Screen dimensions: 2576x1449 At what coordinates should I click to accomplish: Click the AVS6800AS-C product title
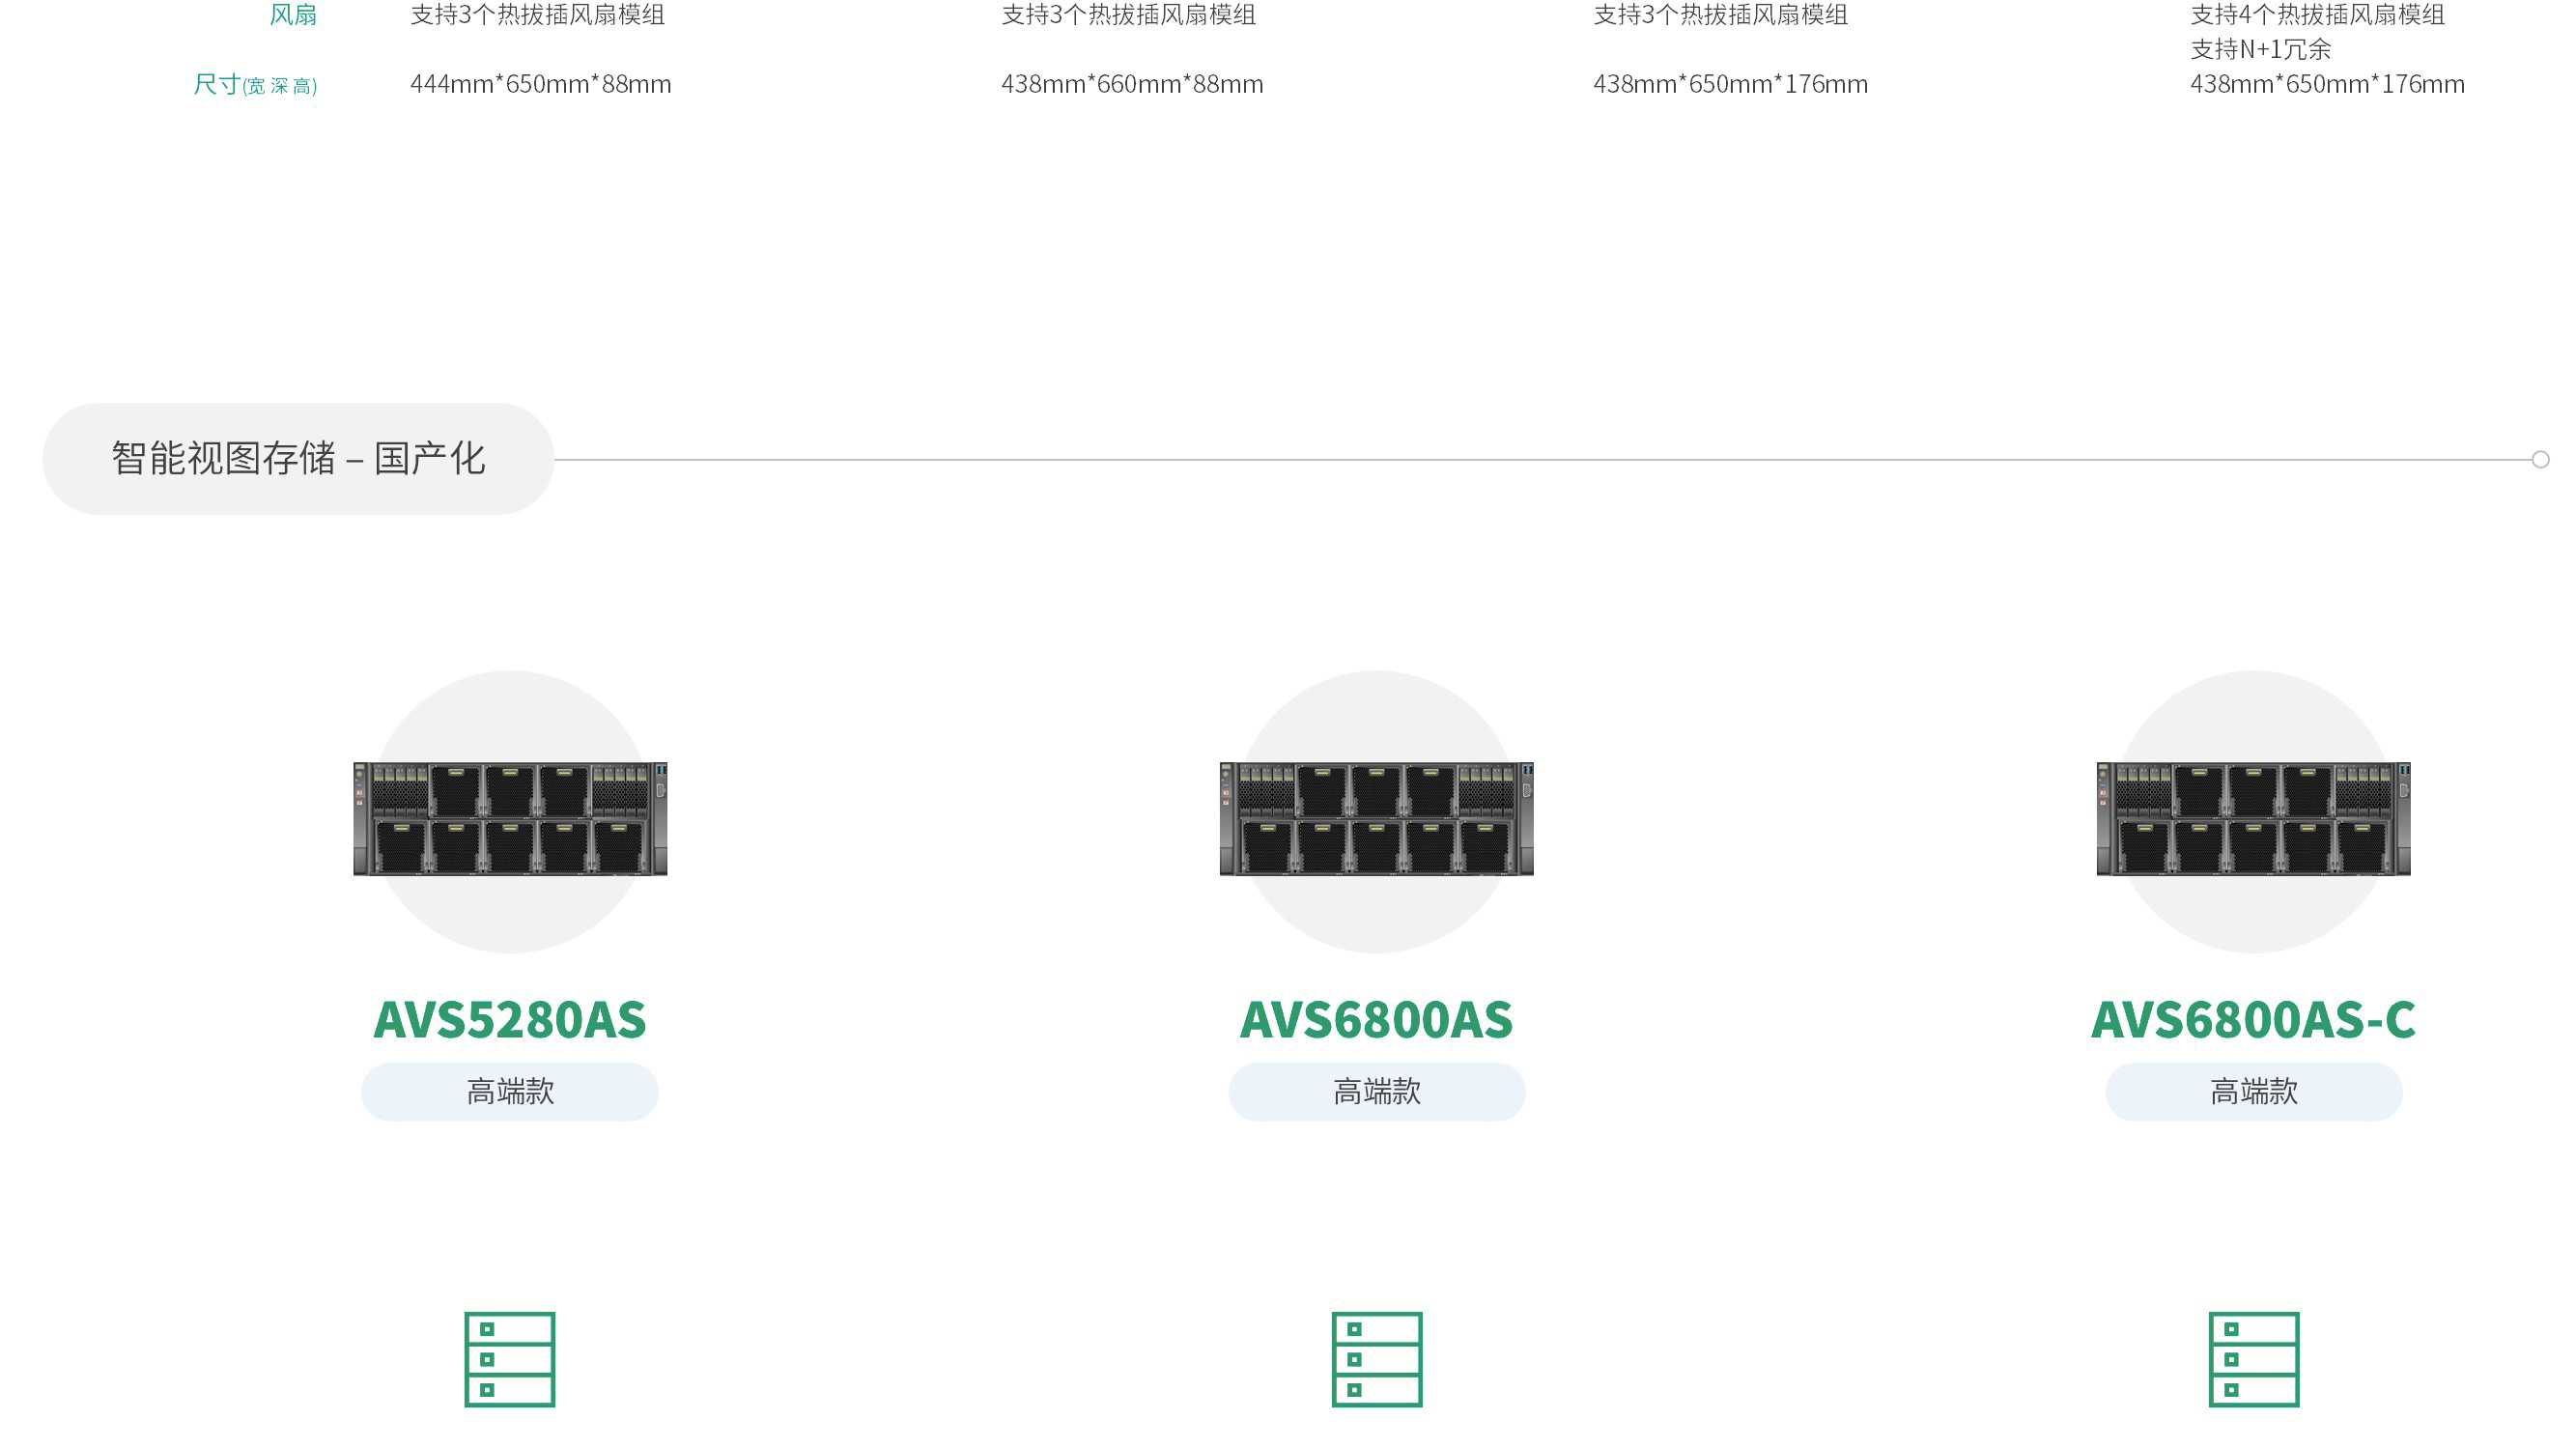click(2253, 1019)
